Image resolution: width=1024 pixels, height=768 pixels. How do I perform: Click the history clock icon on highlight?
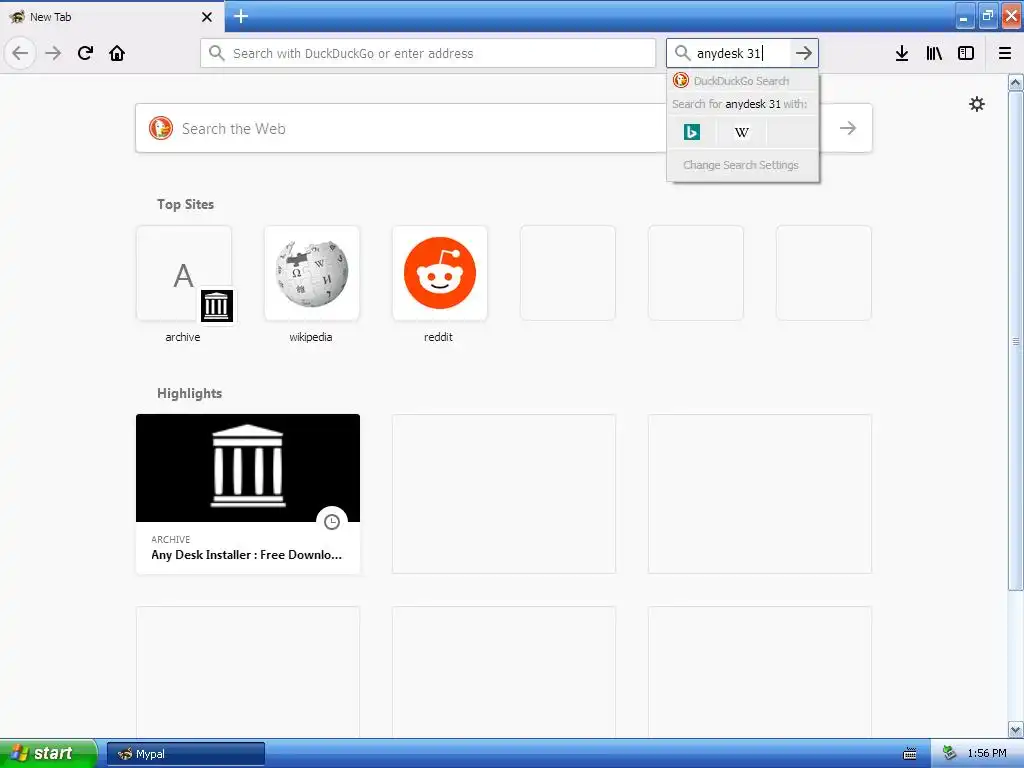332,522
